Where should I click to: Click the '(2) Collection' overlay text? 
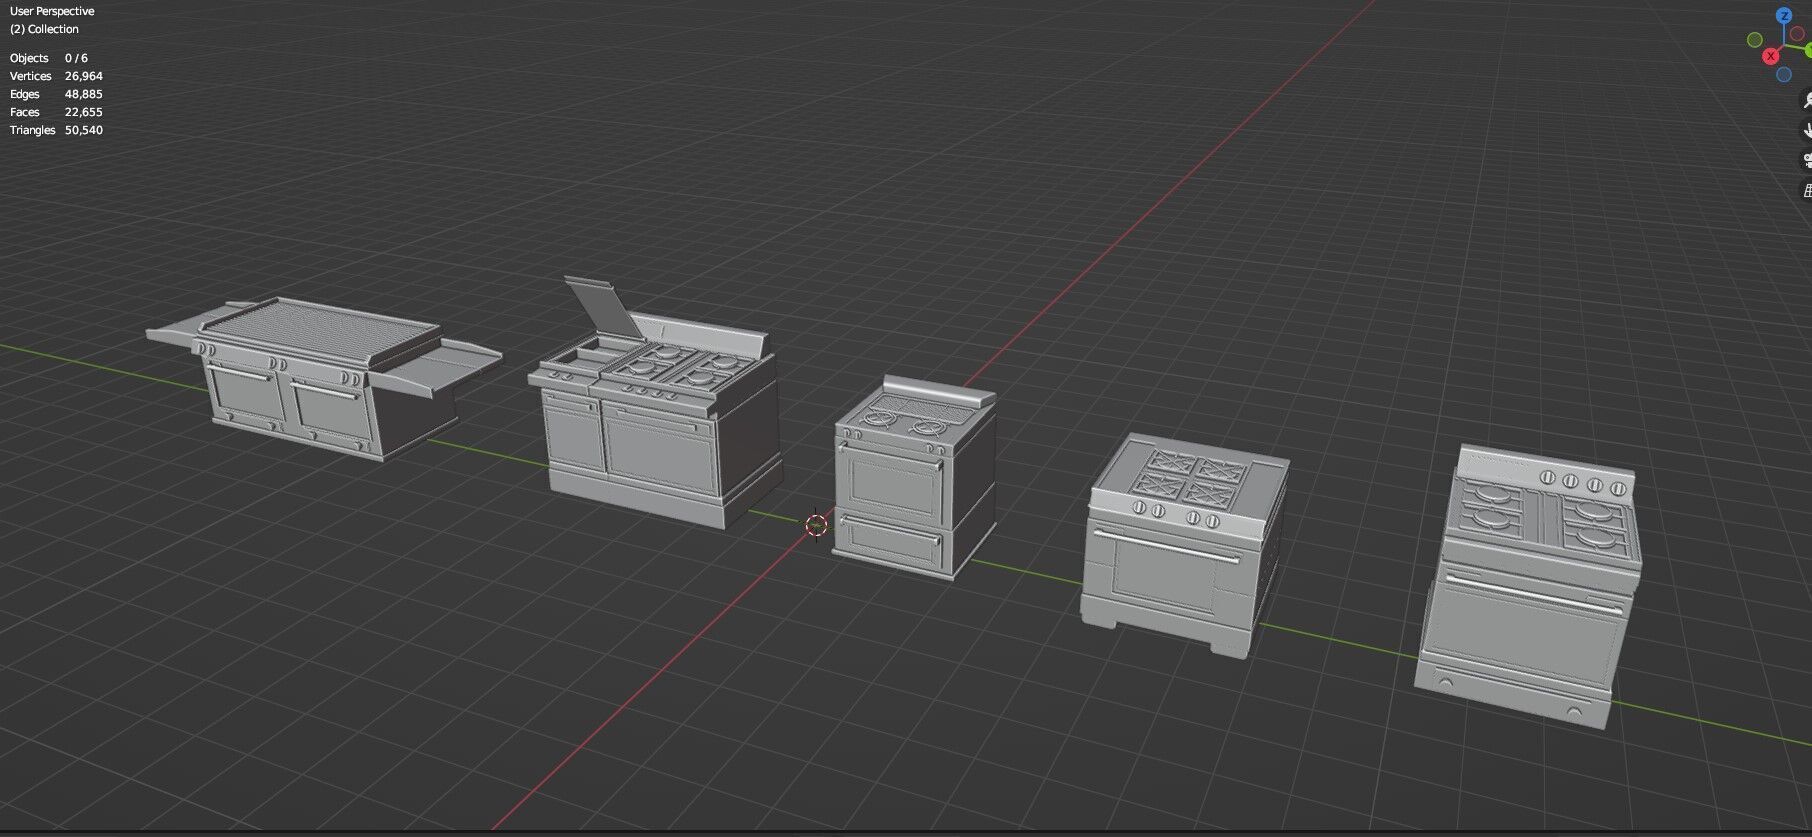point(44,29)
